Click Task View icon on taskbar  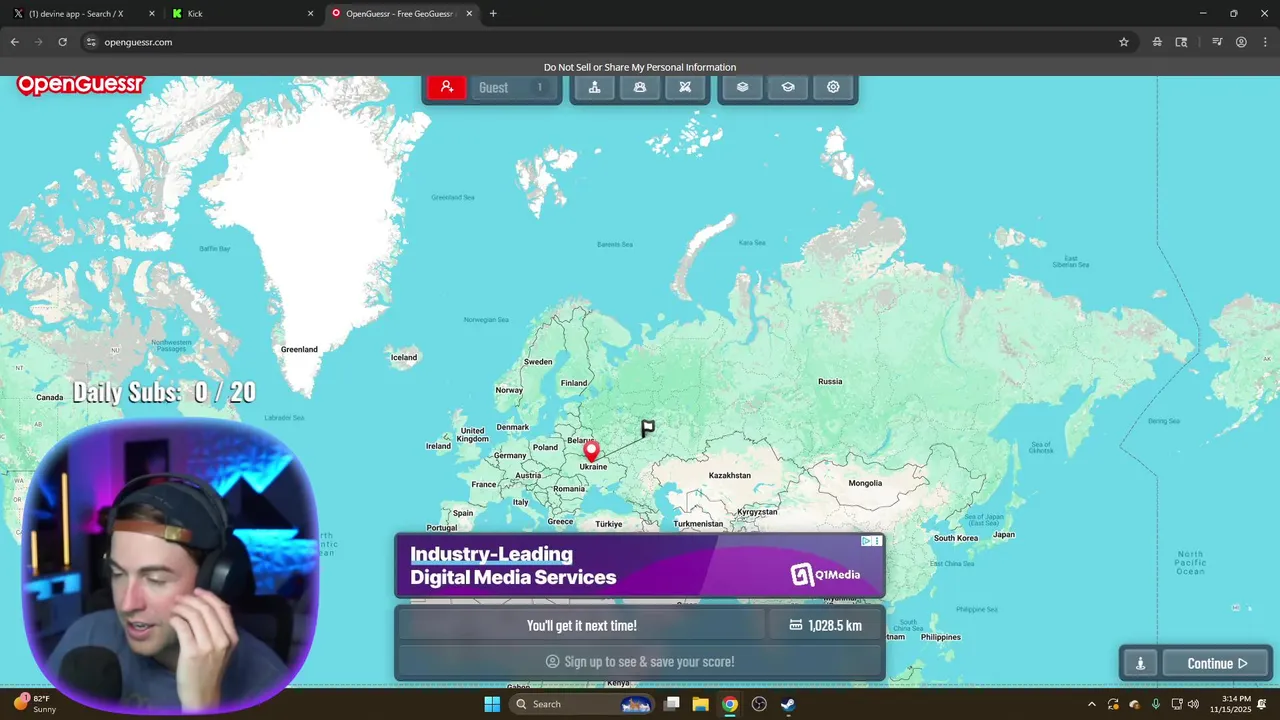pos(672,704)
